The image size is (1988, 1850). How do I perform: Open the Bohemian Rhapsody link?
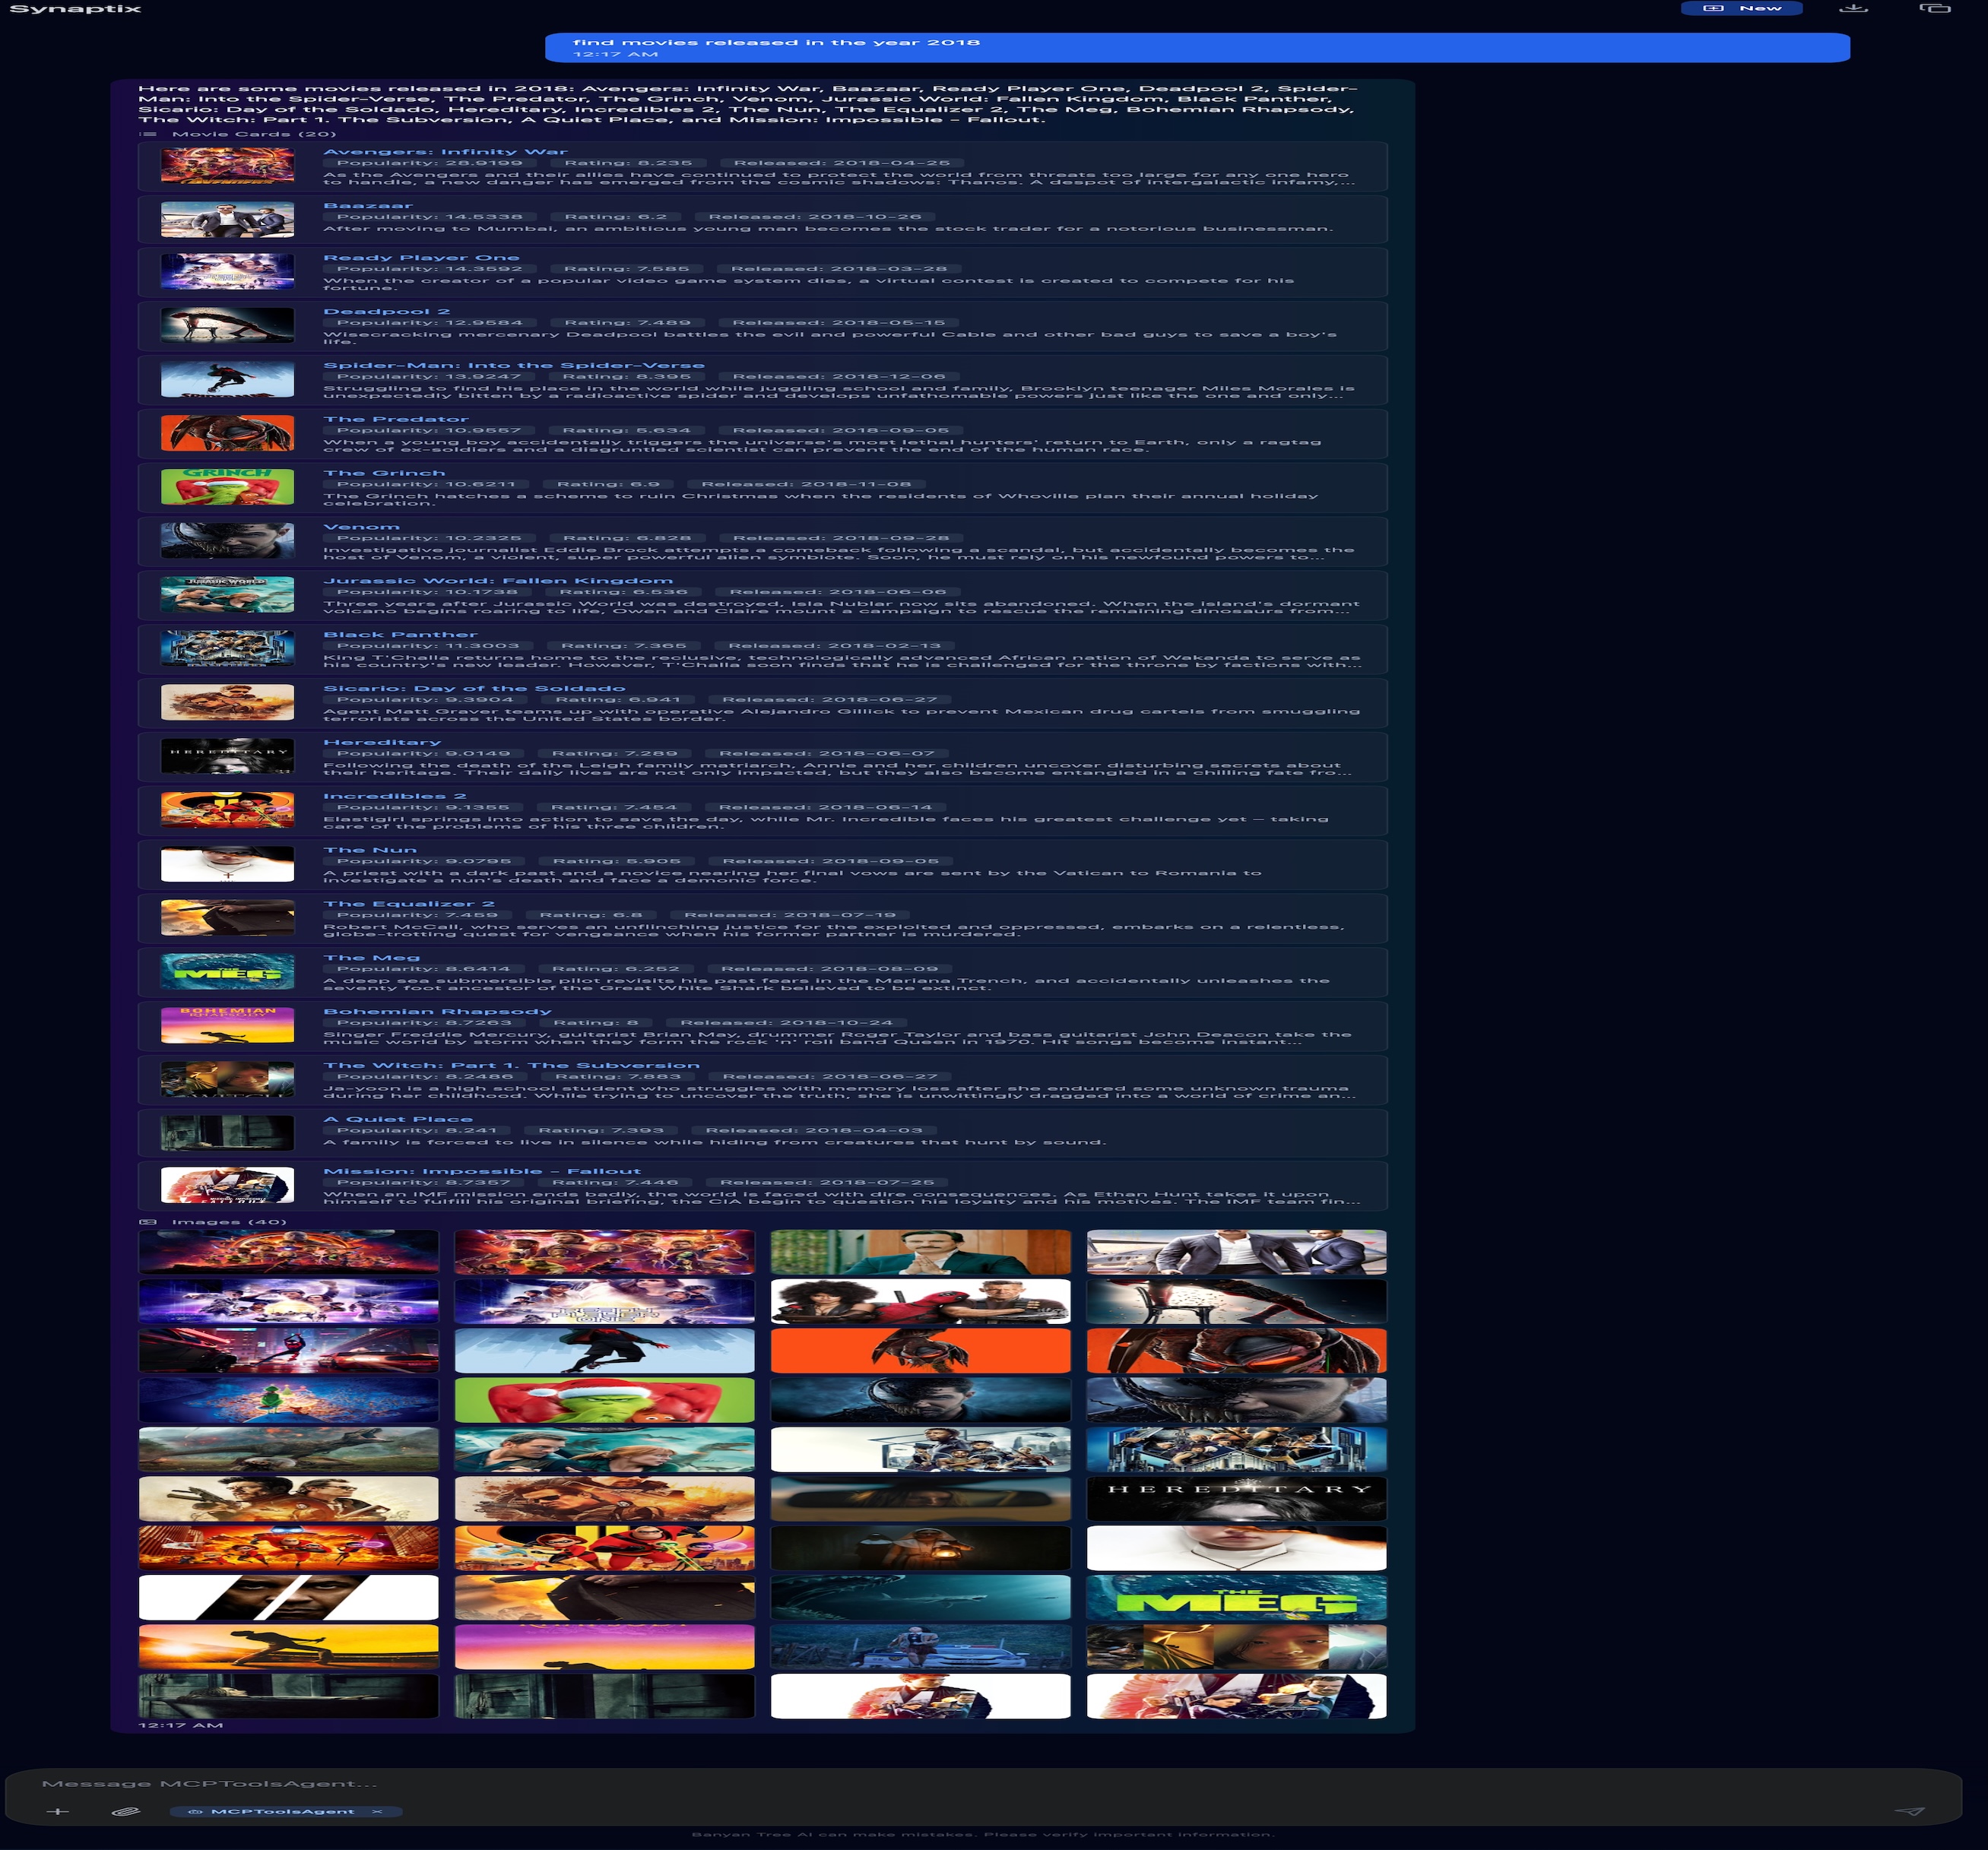[437, 1010]
